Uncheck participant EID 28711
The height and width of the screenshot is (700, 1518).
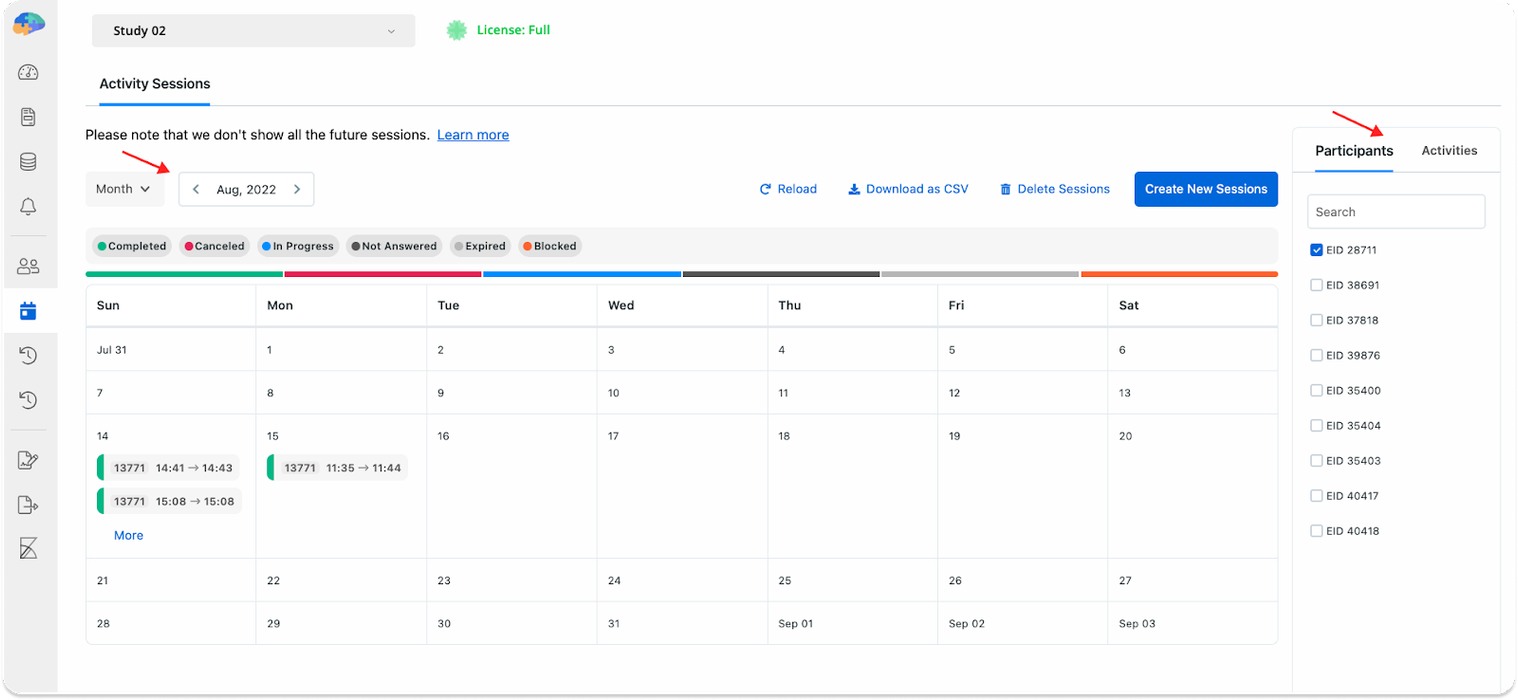coord(1317,250)
